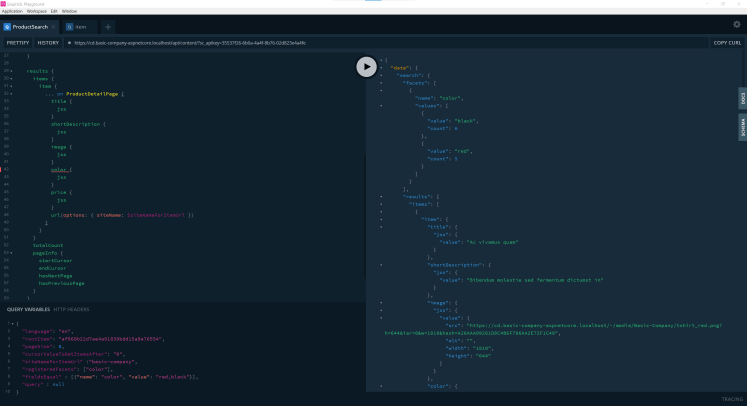Copy the request as CURL
This screenshot has width=747, height=406.
coord(726,43)
